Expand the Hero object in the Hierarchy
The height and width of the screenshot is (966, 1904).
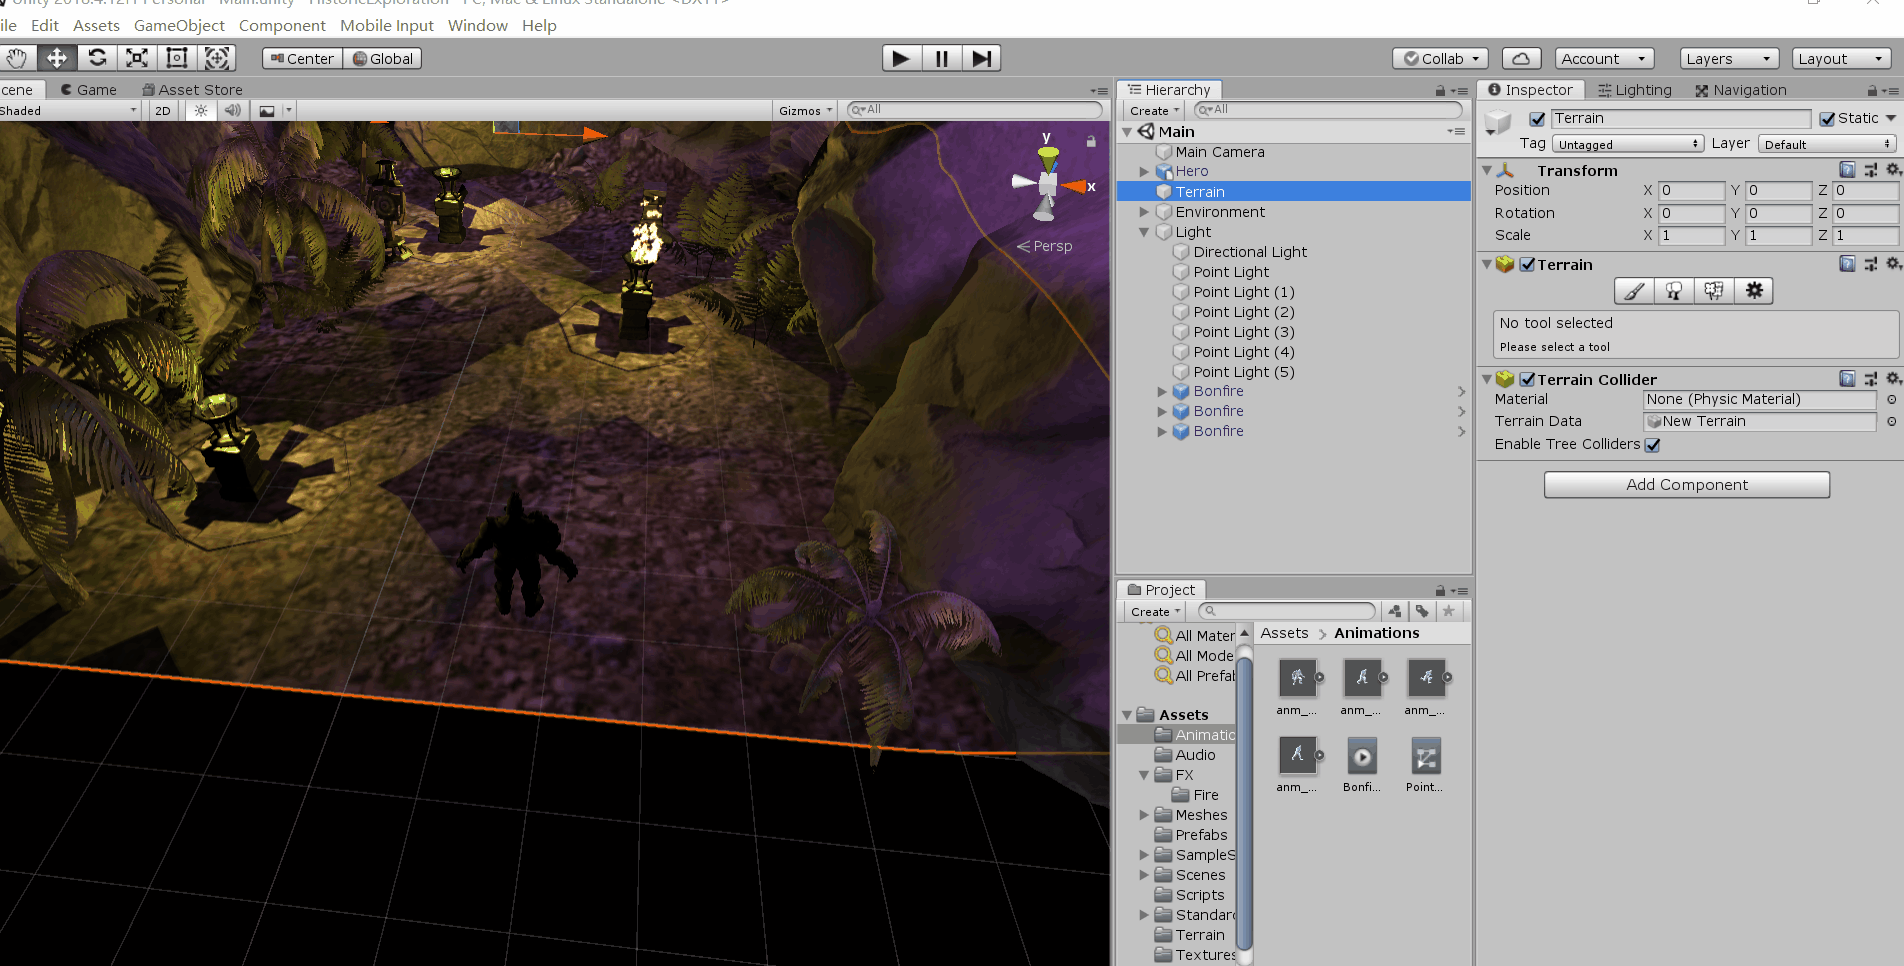tap(1144, 171)
